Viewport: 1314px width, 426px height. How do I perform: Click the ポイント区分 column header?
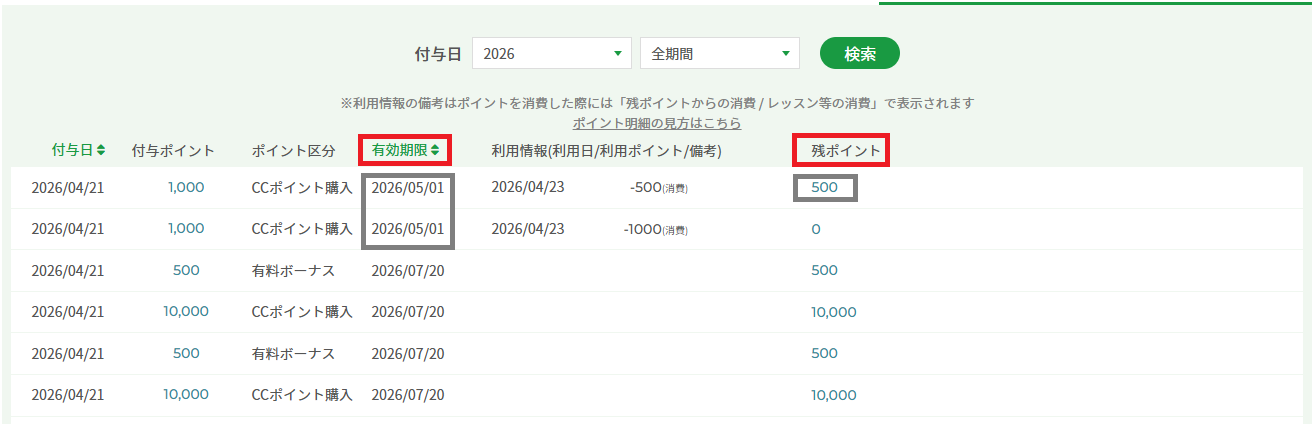click(x=293, y=151)
